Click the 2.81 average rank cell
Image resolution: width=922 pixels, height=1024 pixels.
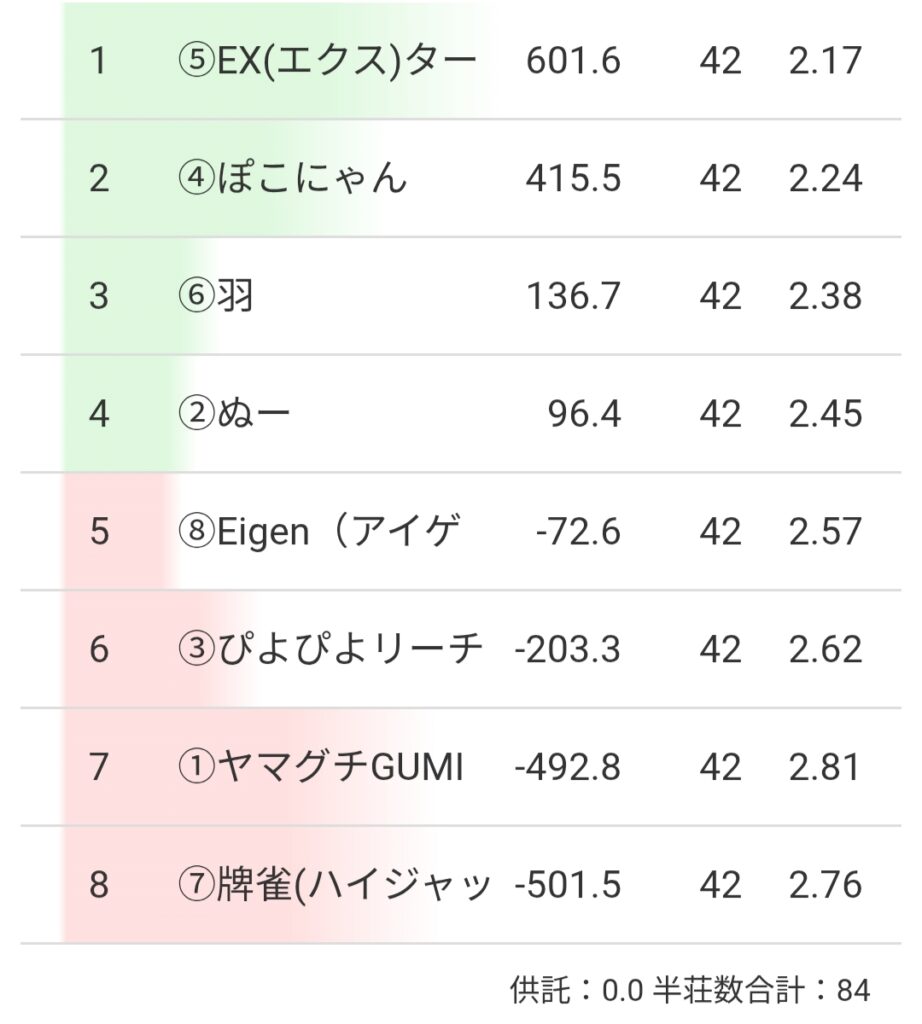(x=824, y=768)
